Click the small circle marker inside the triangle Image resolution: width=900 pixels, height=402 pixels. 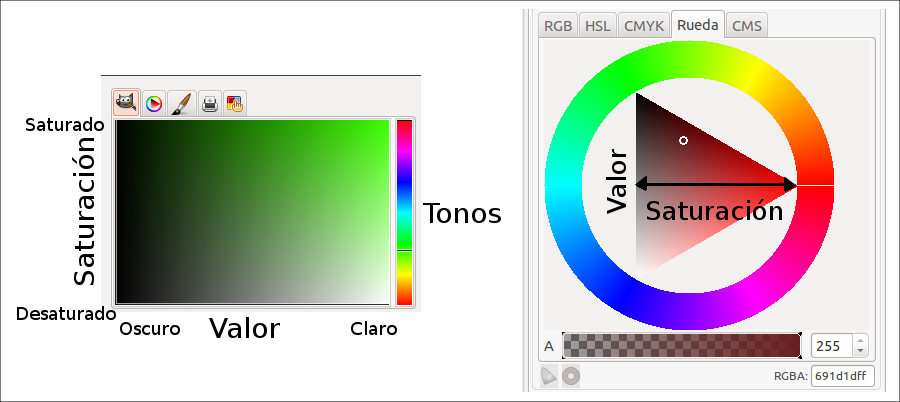click(x=683, y=140)
